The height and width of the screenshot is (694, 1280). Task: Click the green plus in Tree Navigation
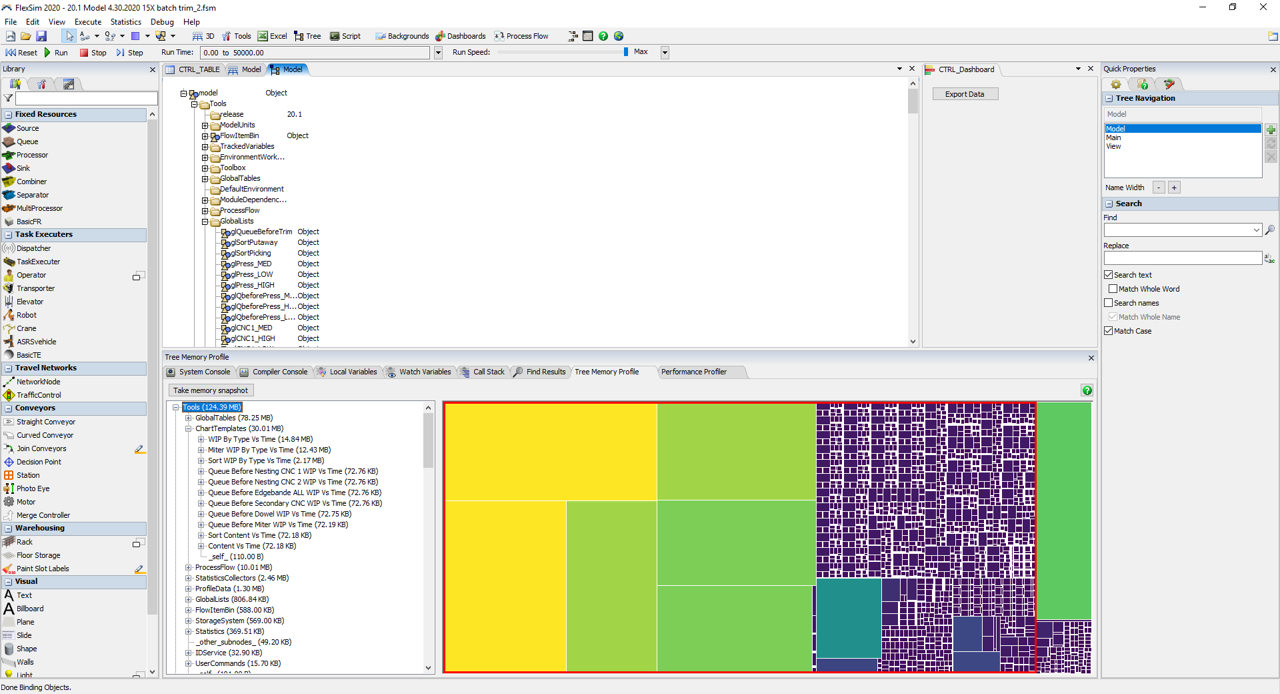pos(1271,130)
